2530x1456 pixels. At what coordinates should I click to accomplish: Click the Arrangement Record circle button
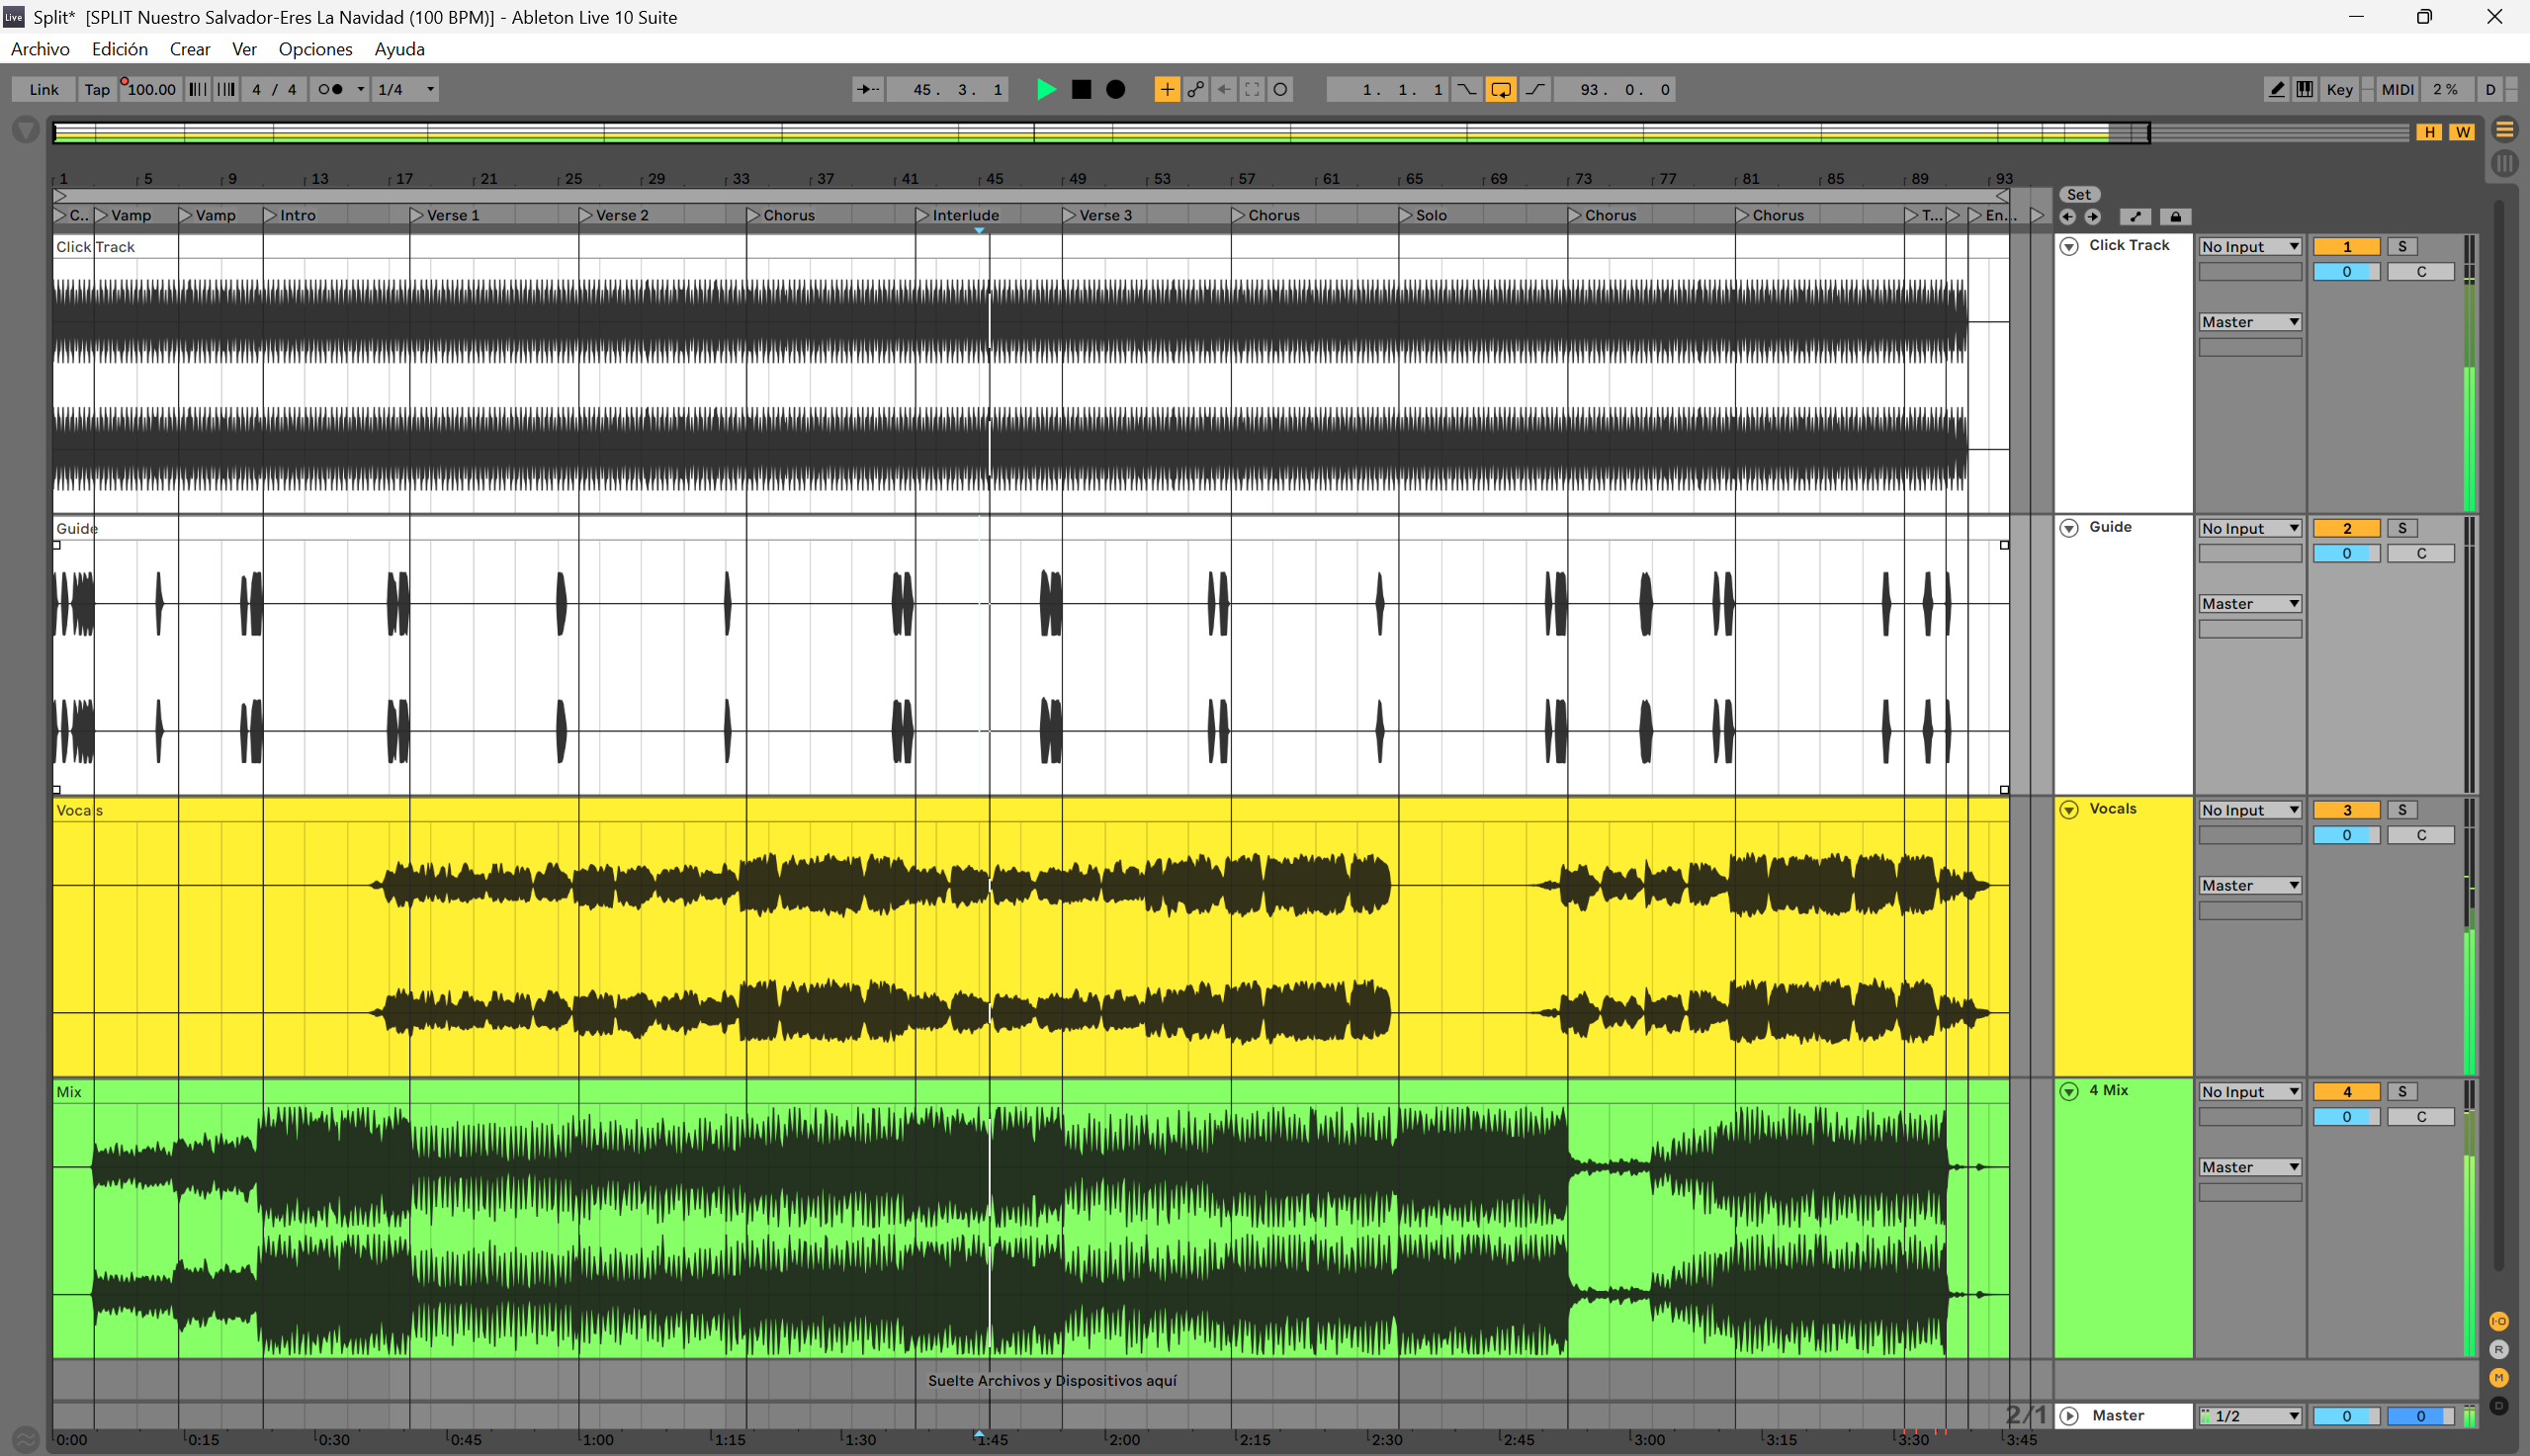(x=1115, y=90)
